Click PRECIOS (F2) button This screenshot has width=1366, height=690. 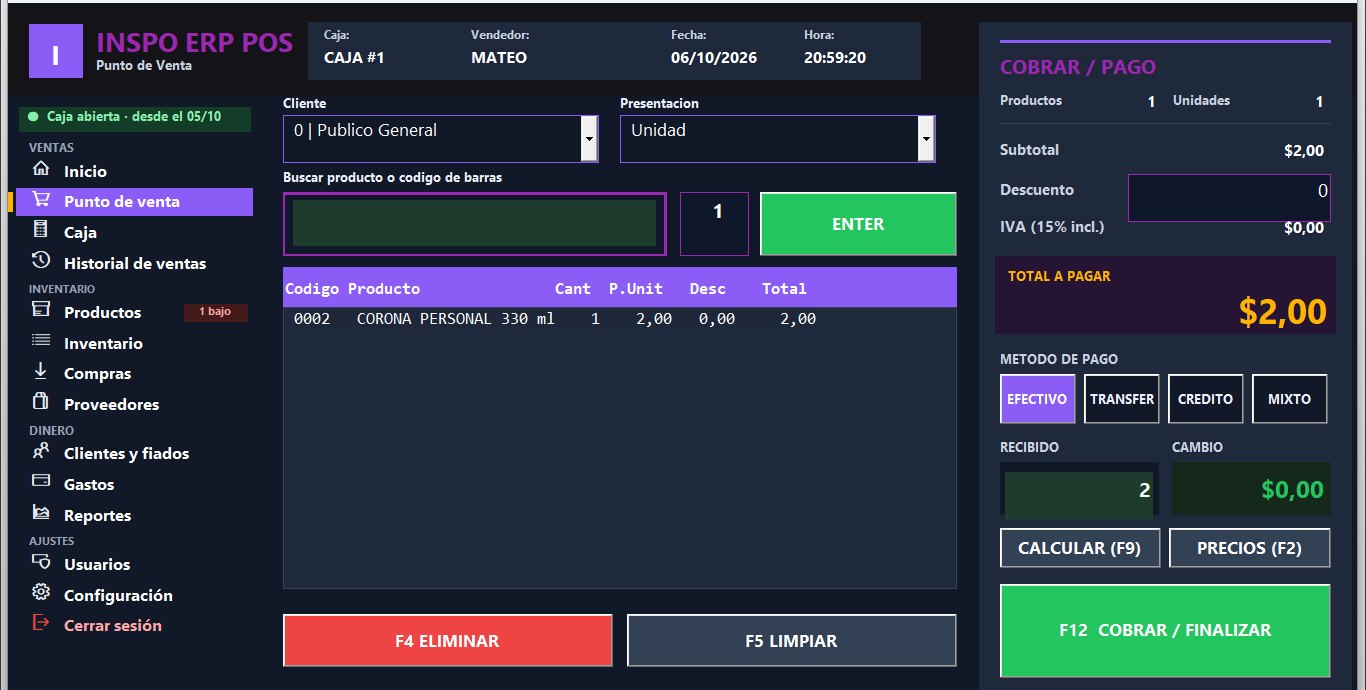point(1249,548)
